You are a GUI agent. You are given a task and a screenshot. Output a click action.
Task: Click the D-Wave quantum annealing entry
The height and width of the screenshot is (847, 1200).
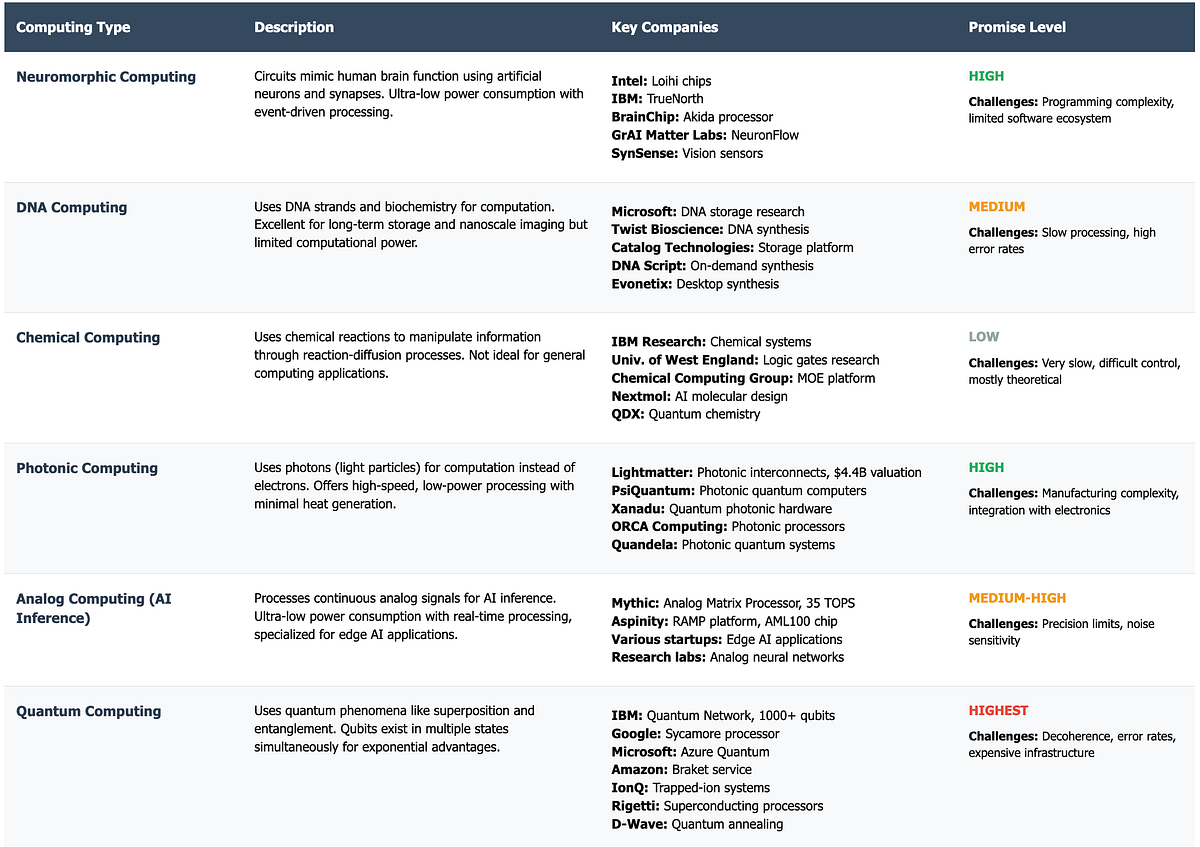[697, 824]
